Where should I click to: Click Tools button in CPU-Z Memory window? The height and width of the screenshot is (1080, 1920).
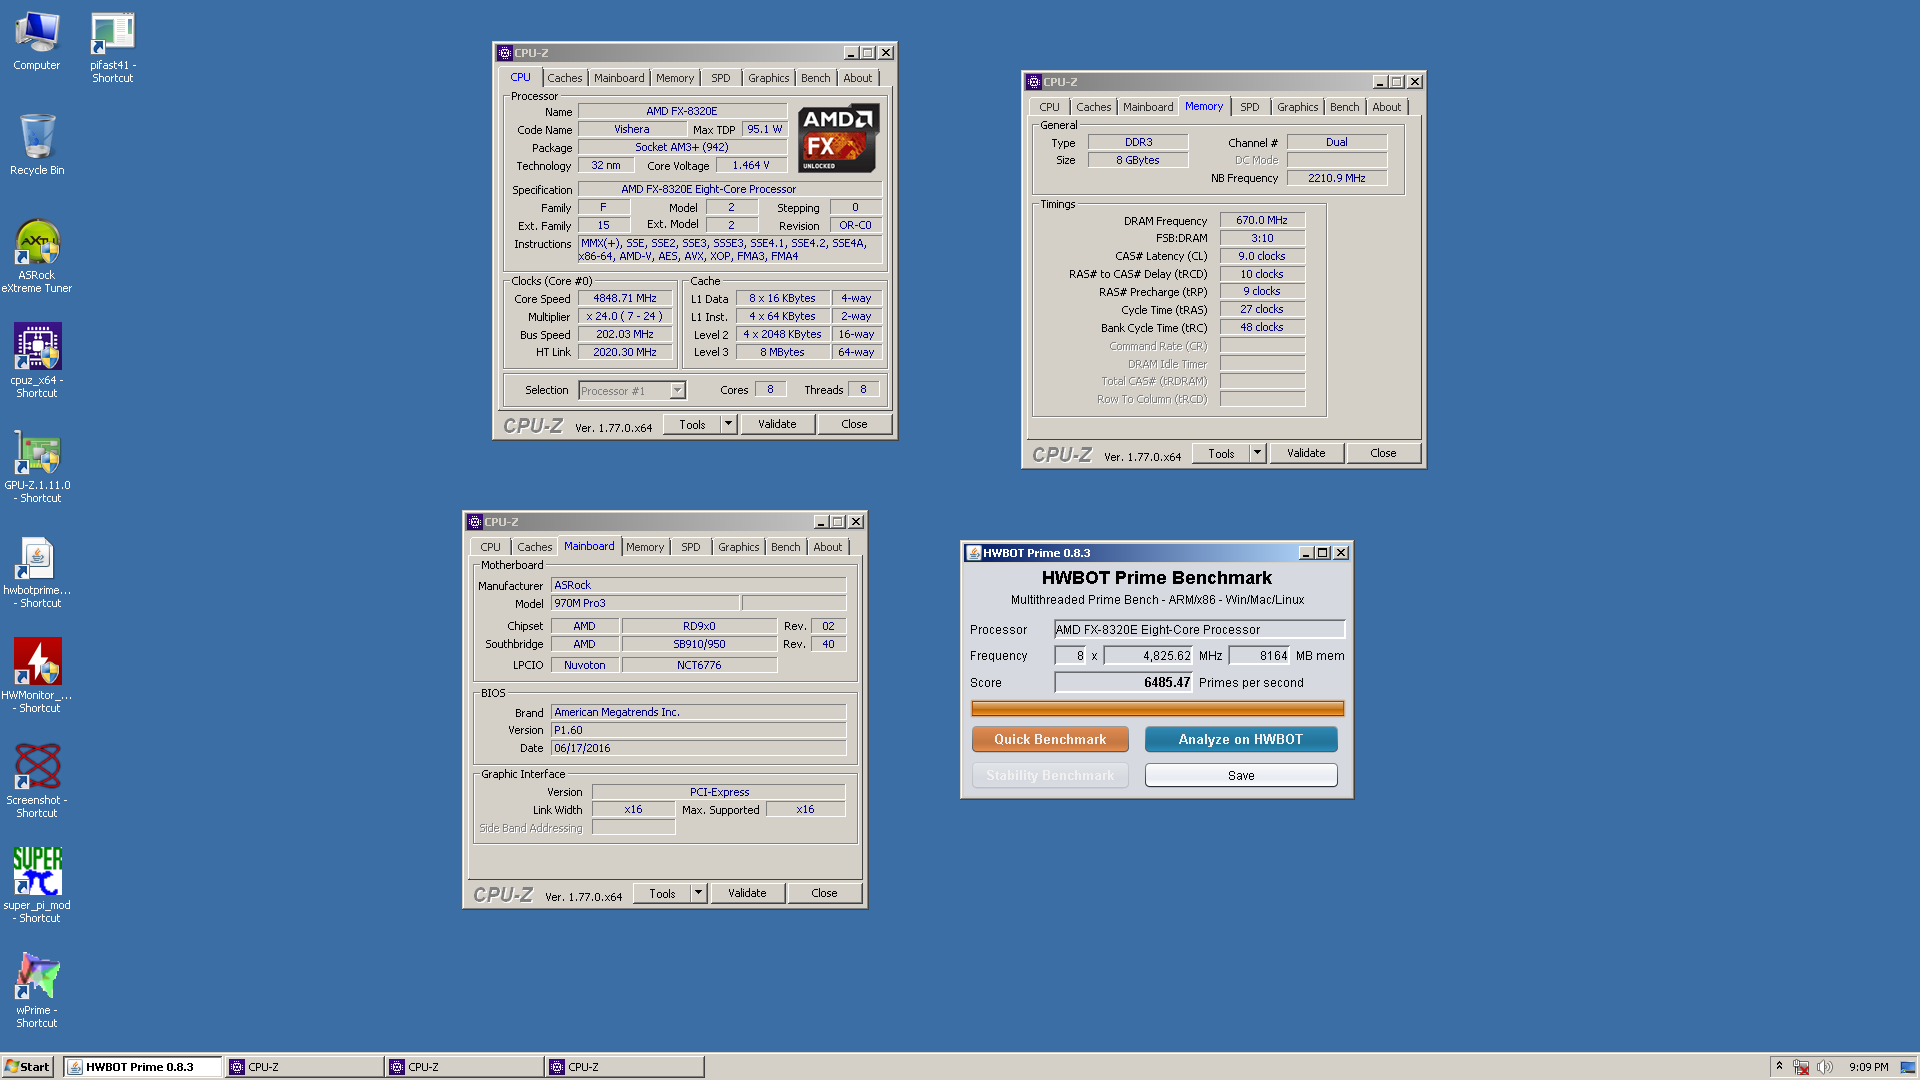coord(1221,453)
